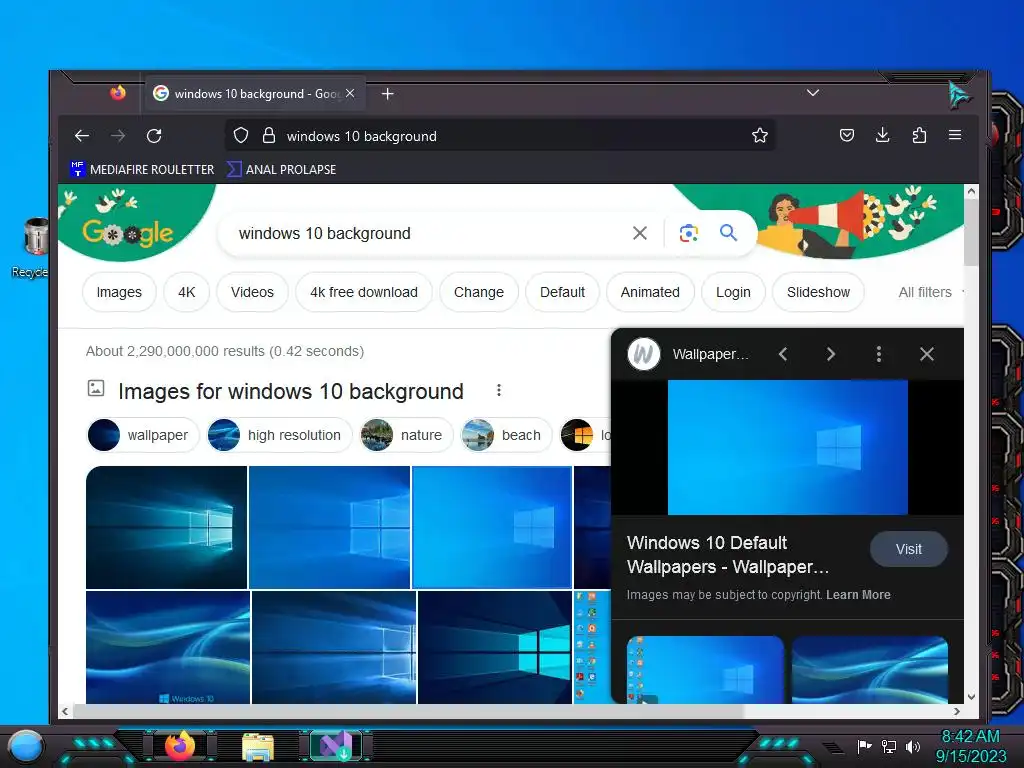Open a new tab with the plus button

coord(388,94)
